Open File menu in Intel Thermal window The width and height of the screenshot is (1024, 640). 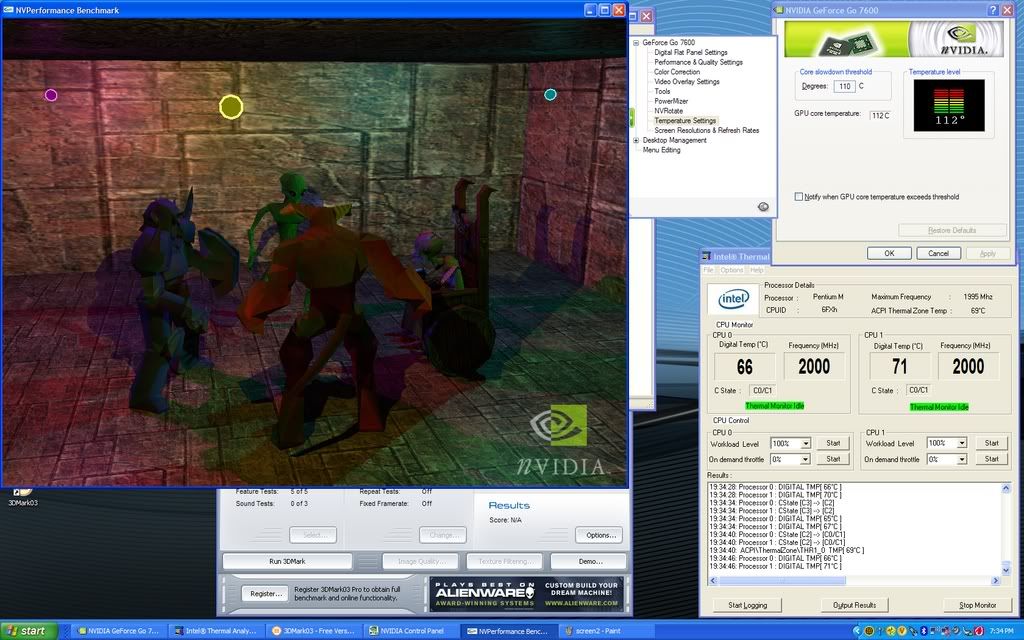coord(708,270)
